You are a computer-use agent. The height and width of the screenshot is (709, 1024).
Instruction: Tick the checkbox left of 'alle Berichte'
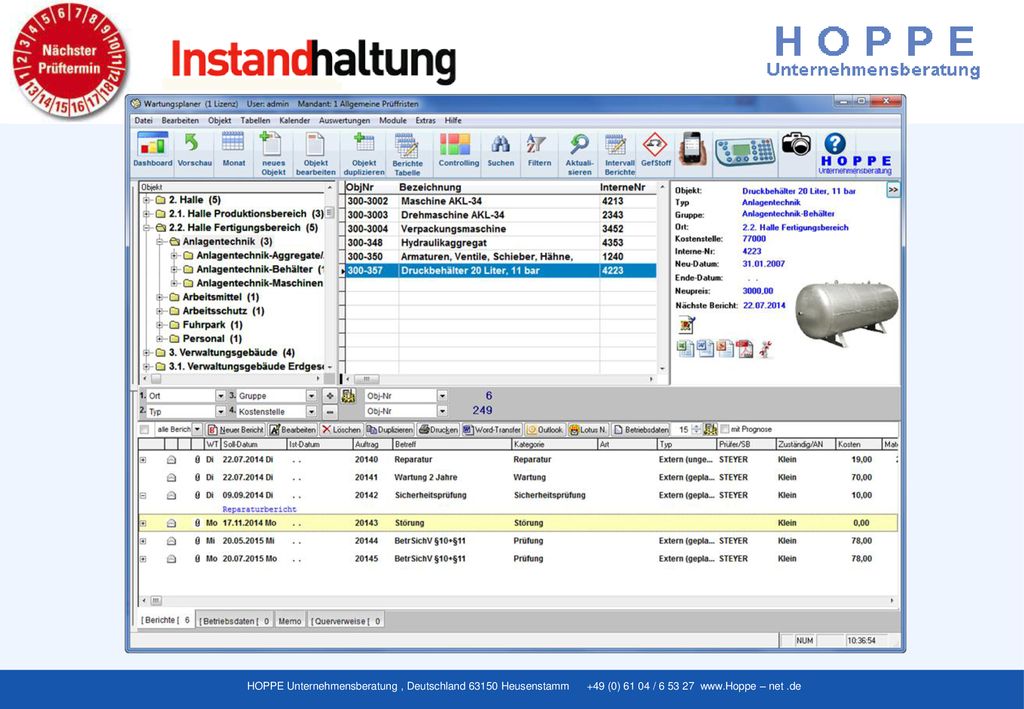(144, 430)
